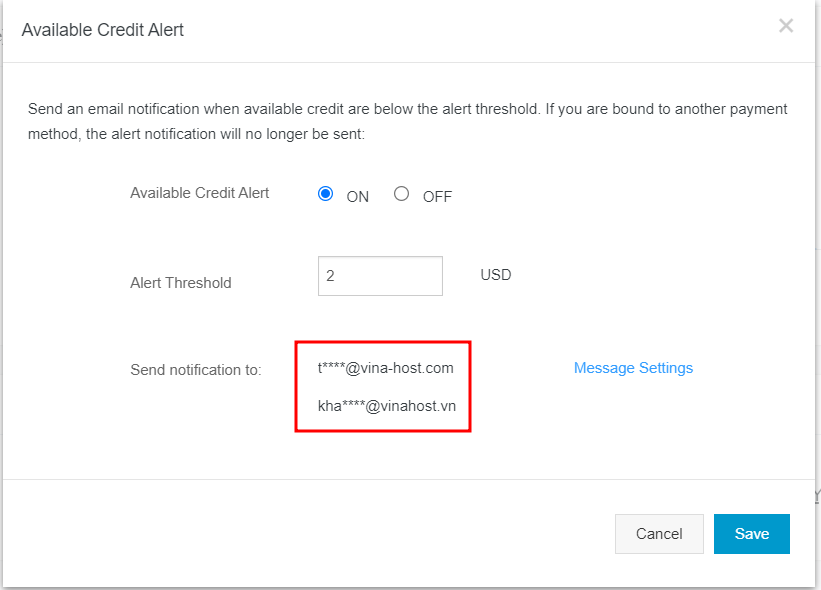Viewport: 821px width, 590px height.
Task: Select the OFF radio button
Action: [401, 194]
